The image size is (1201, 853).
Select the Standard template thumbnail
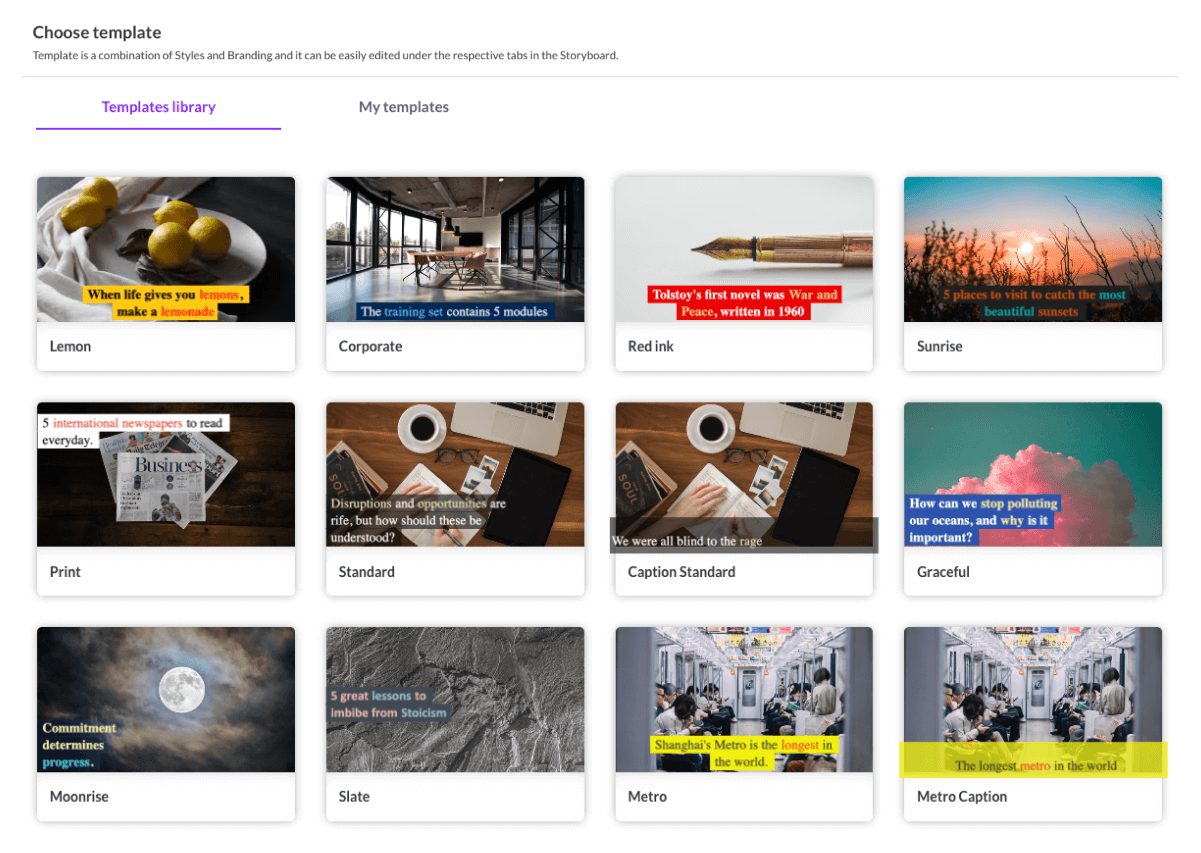(455, 474)
